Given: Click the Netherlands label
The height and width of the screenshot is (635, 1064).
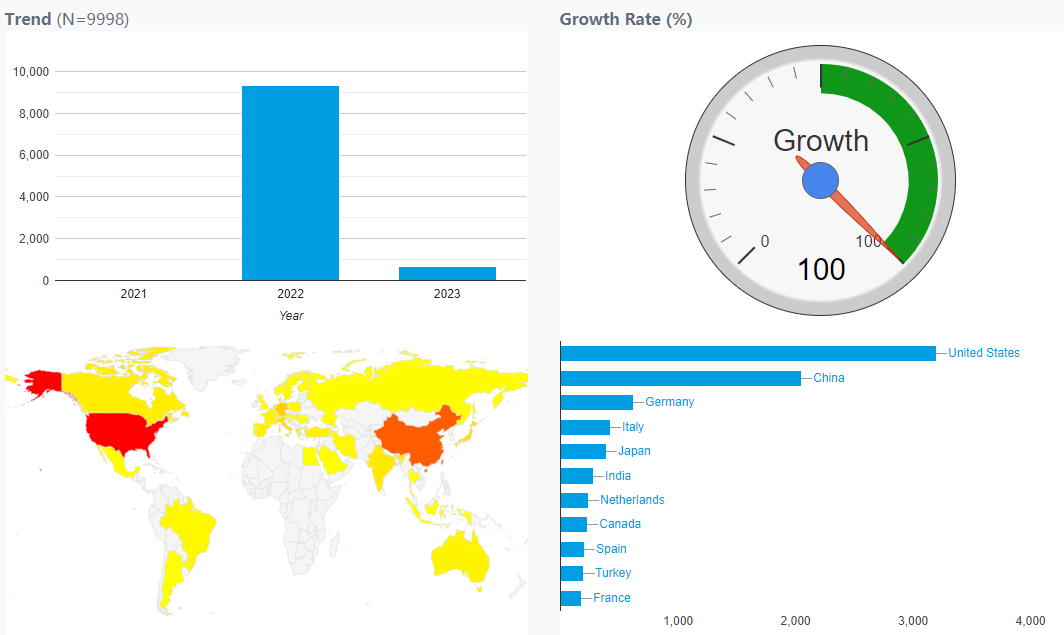Looking at the screenshot, I should [632, 499].
